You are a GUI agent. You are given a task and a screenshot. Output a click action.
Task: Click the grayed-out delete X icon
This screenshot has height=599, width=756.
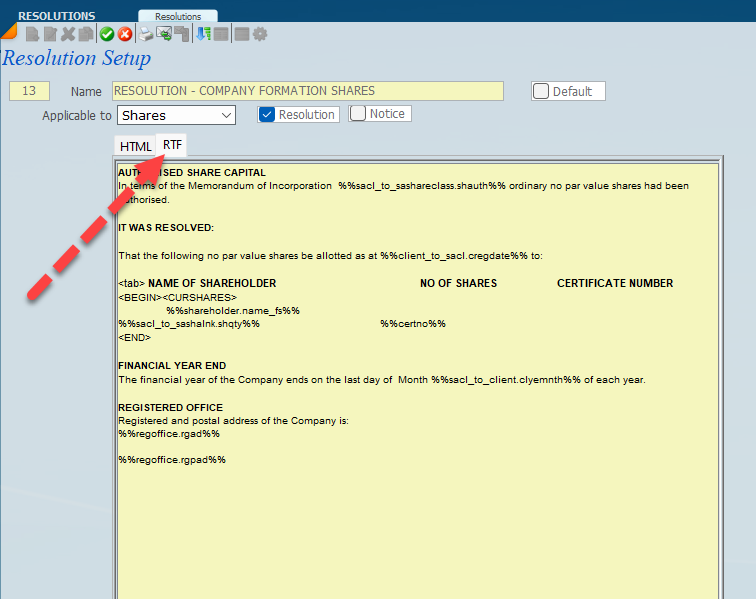click(68, 34)
